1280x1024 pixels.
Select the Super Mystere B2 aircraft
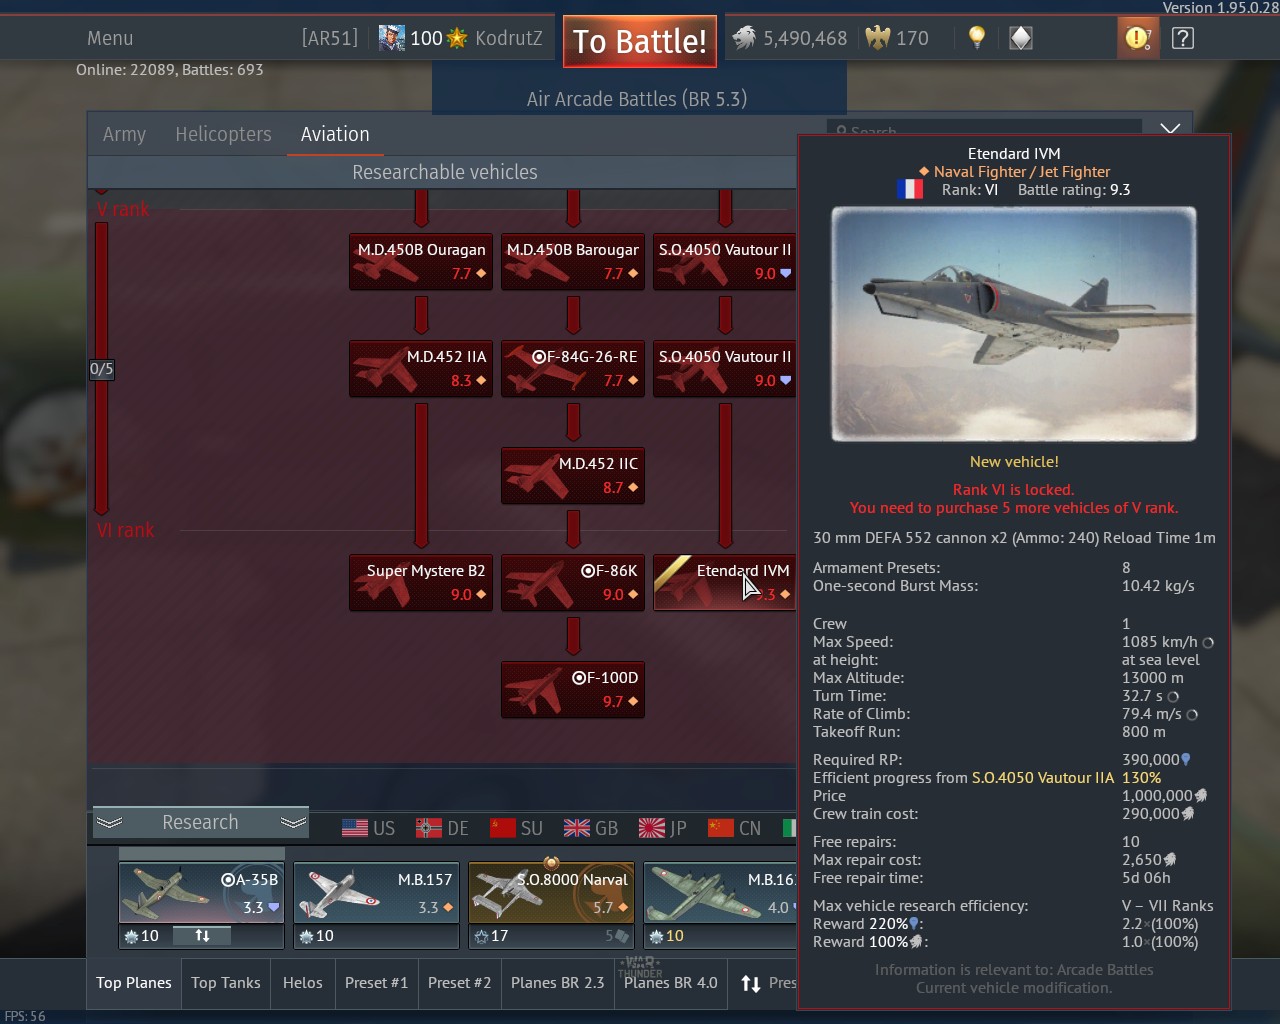(421, 582)
